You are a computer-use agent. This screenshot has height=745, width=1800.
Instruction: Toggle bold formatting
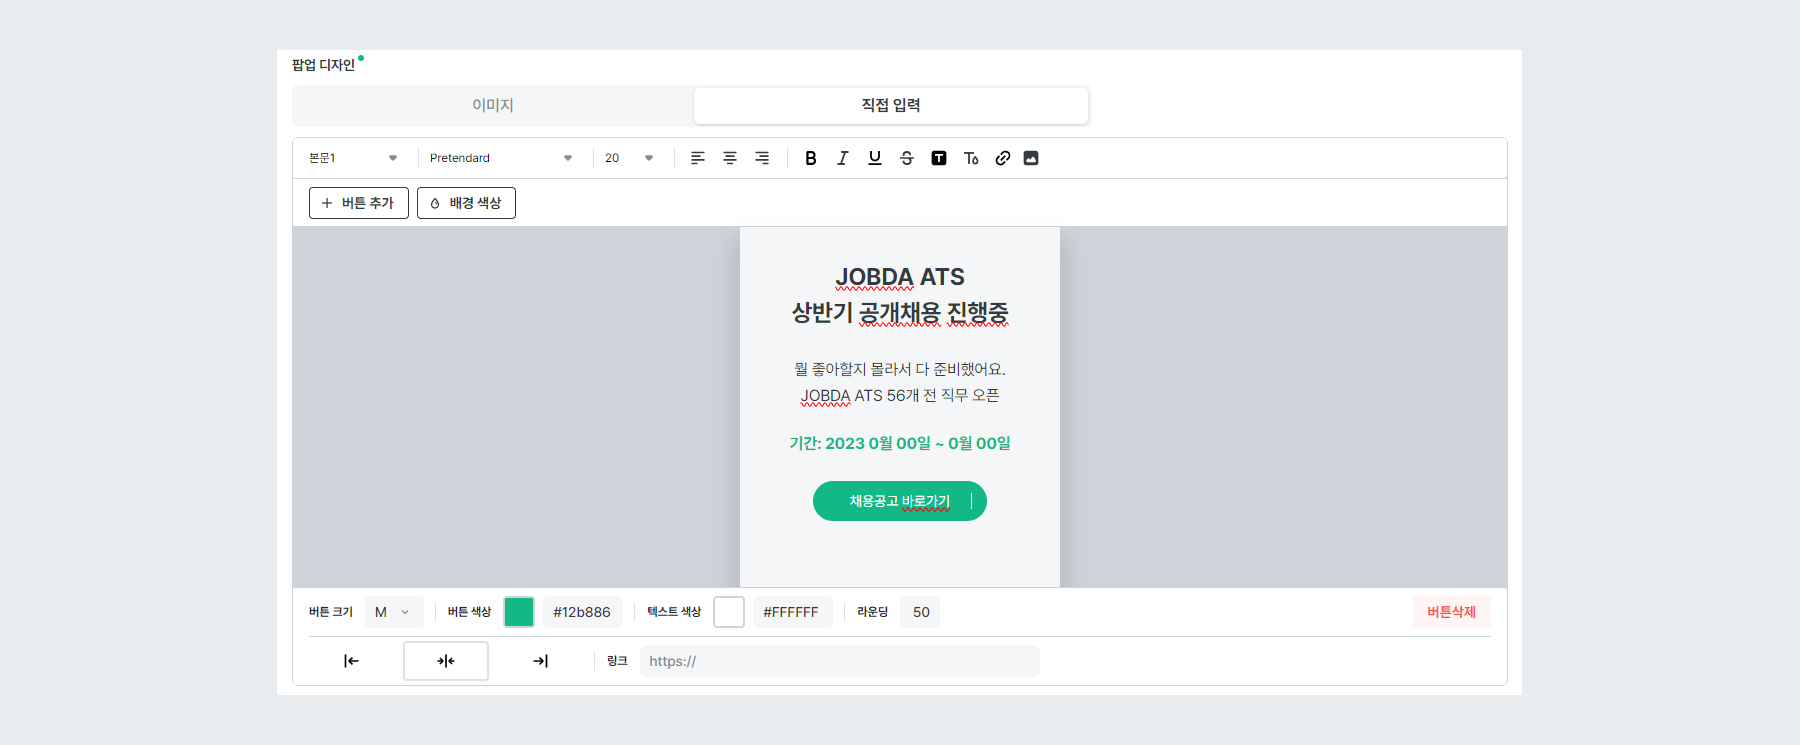(811, 158)
